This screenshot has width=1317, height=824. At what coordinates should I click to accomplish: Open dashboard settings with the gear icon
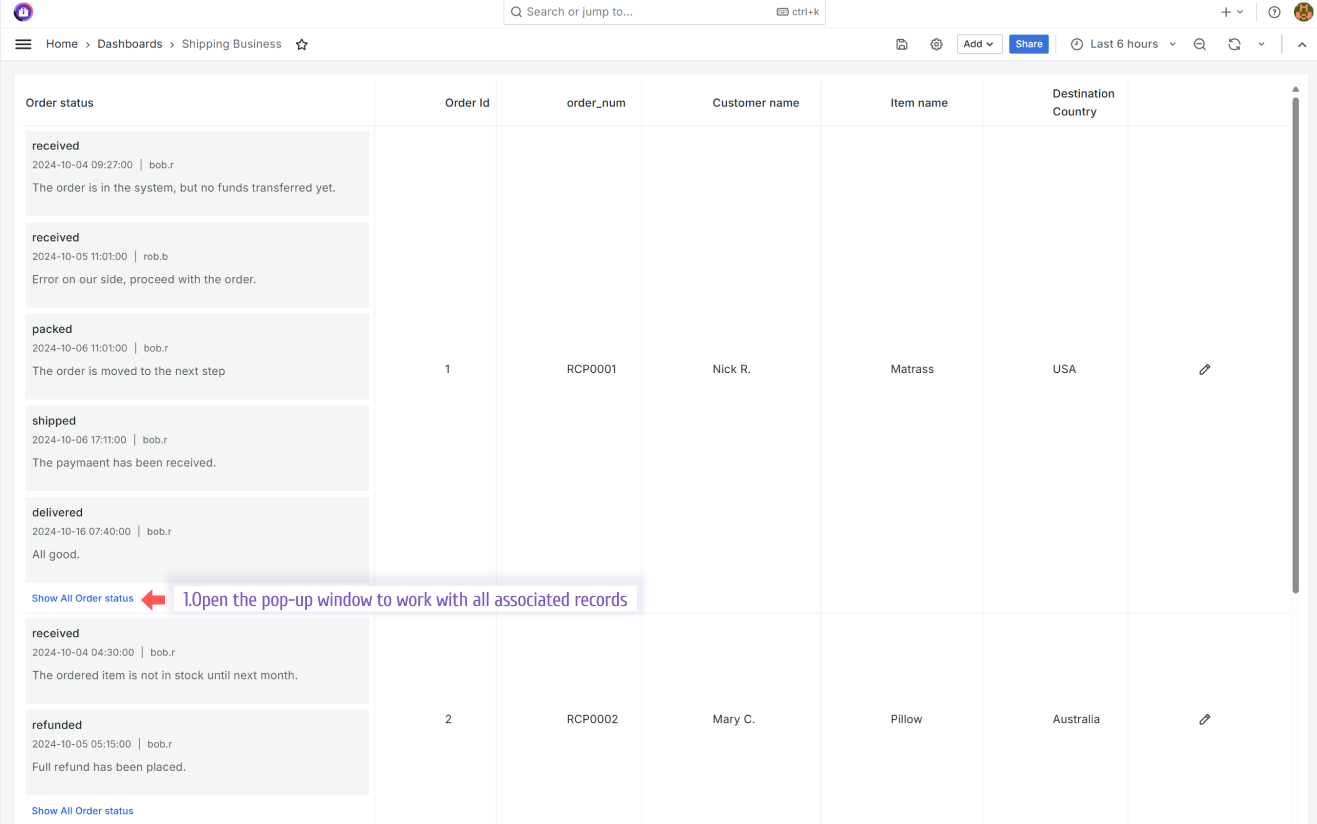(x=936, y=44)
